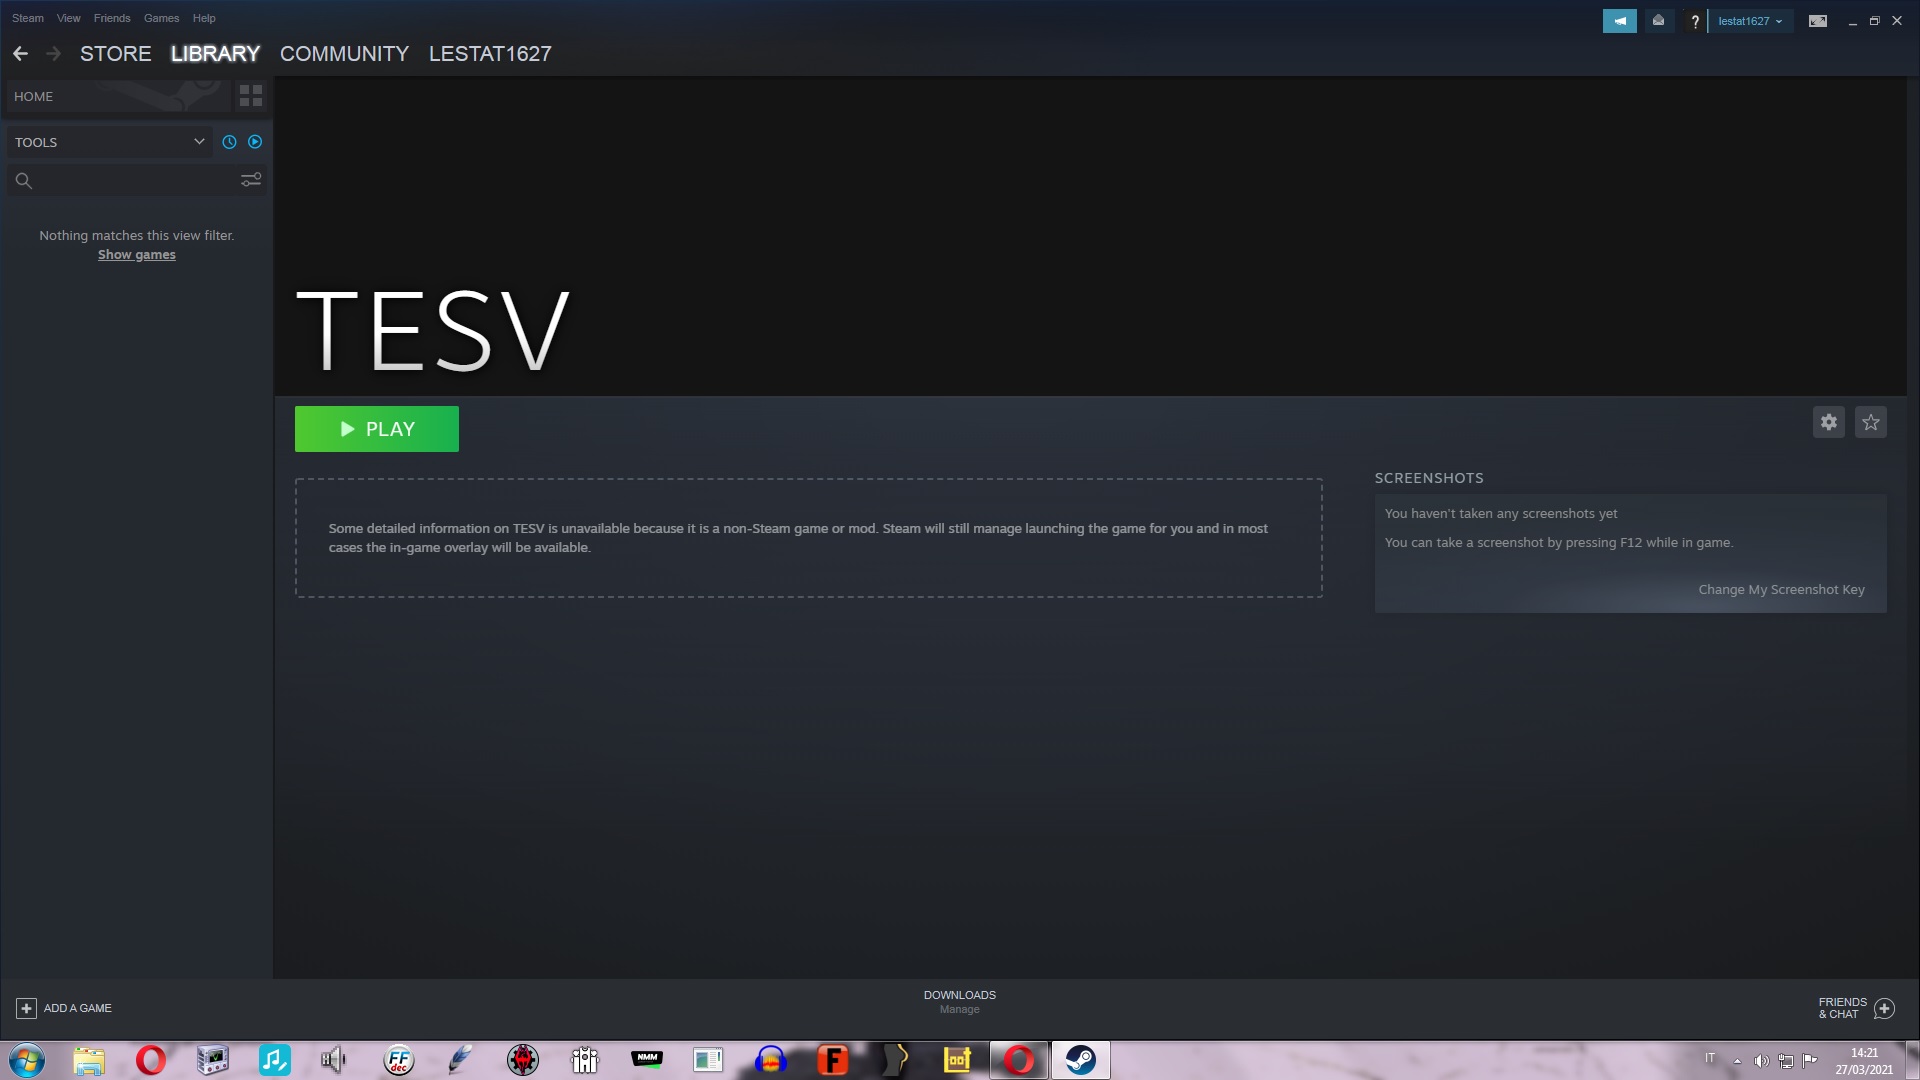Show hidden tray icons arrow

(x=1737, y=1061)
